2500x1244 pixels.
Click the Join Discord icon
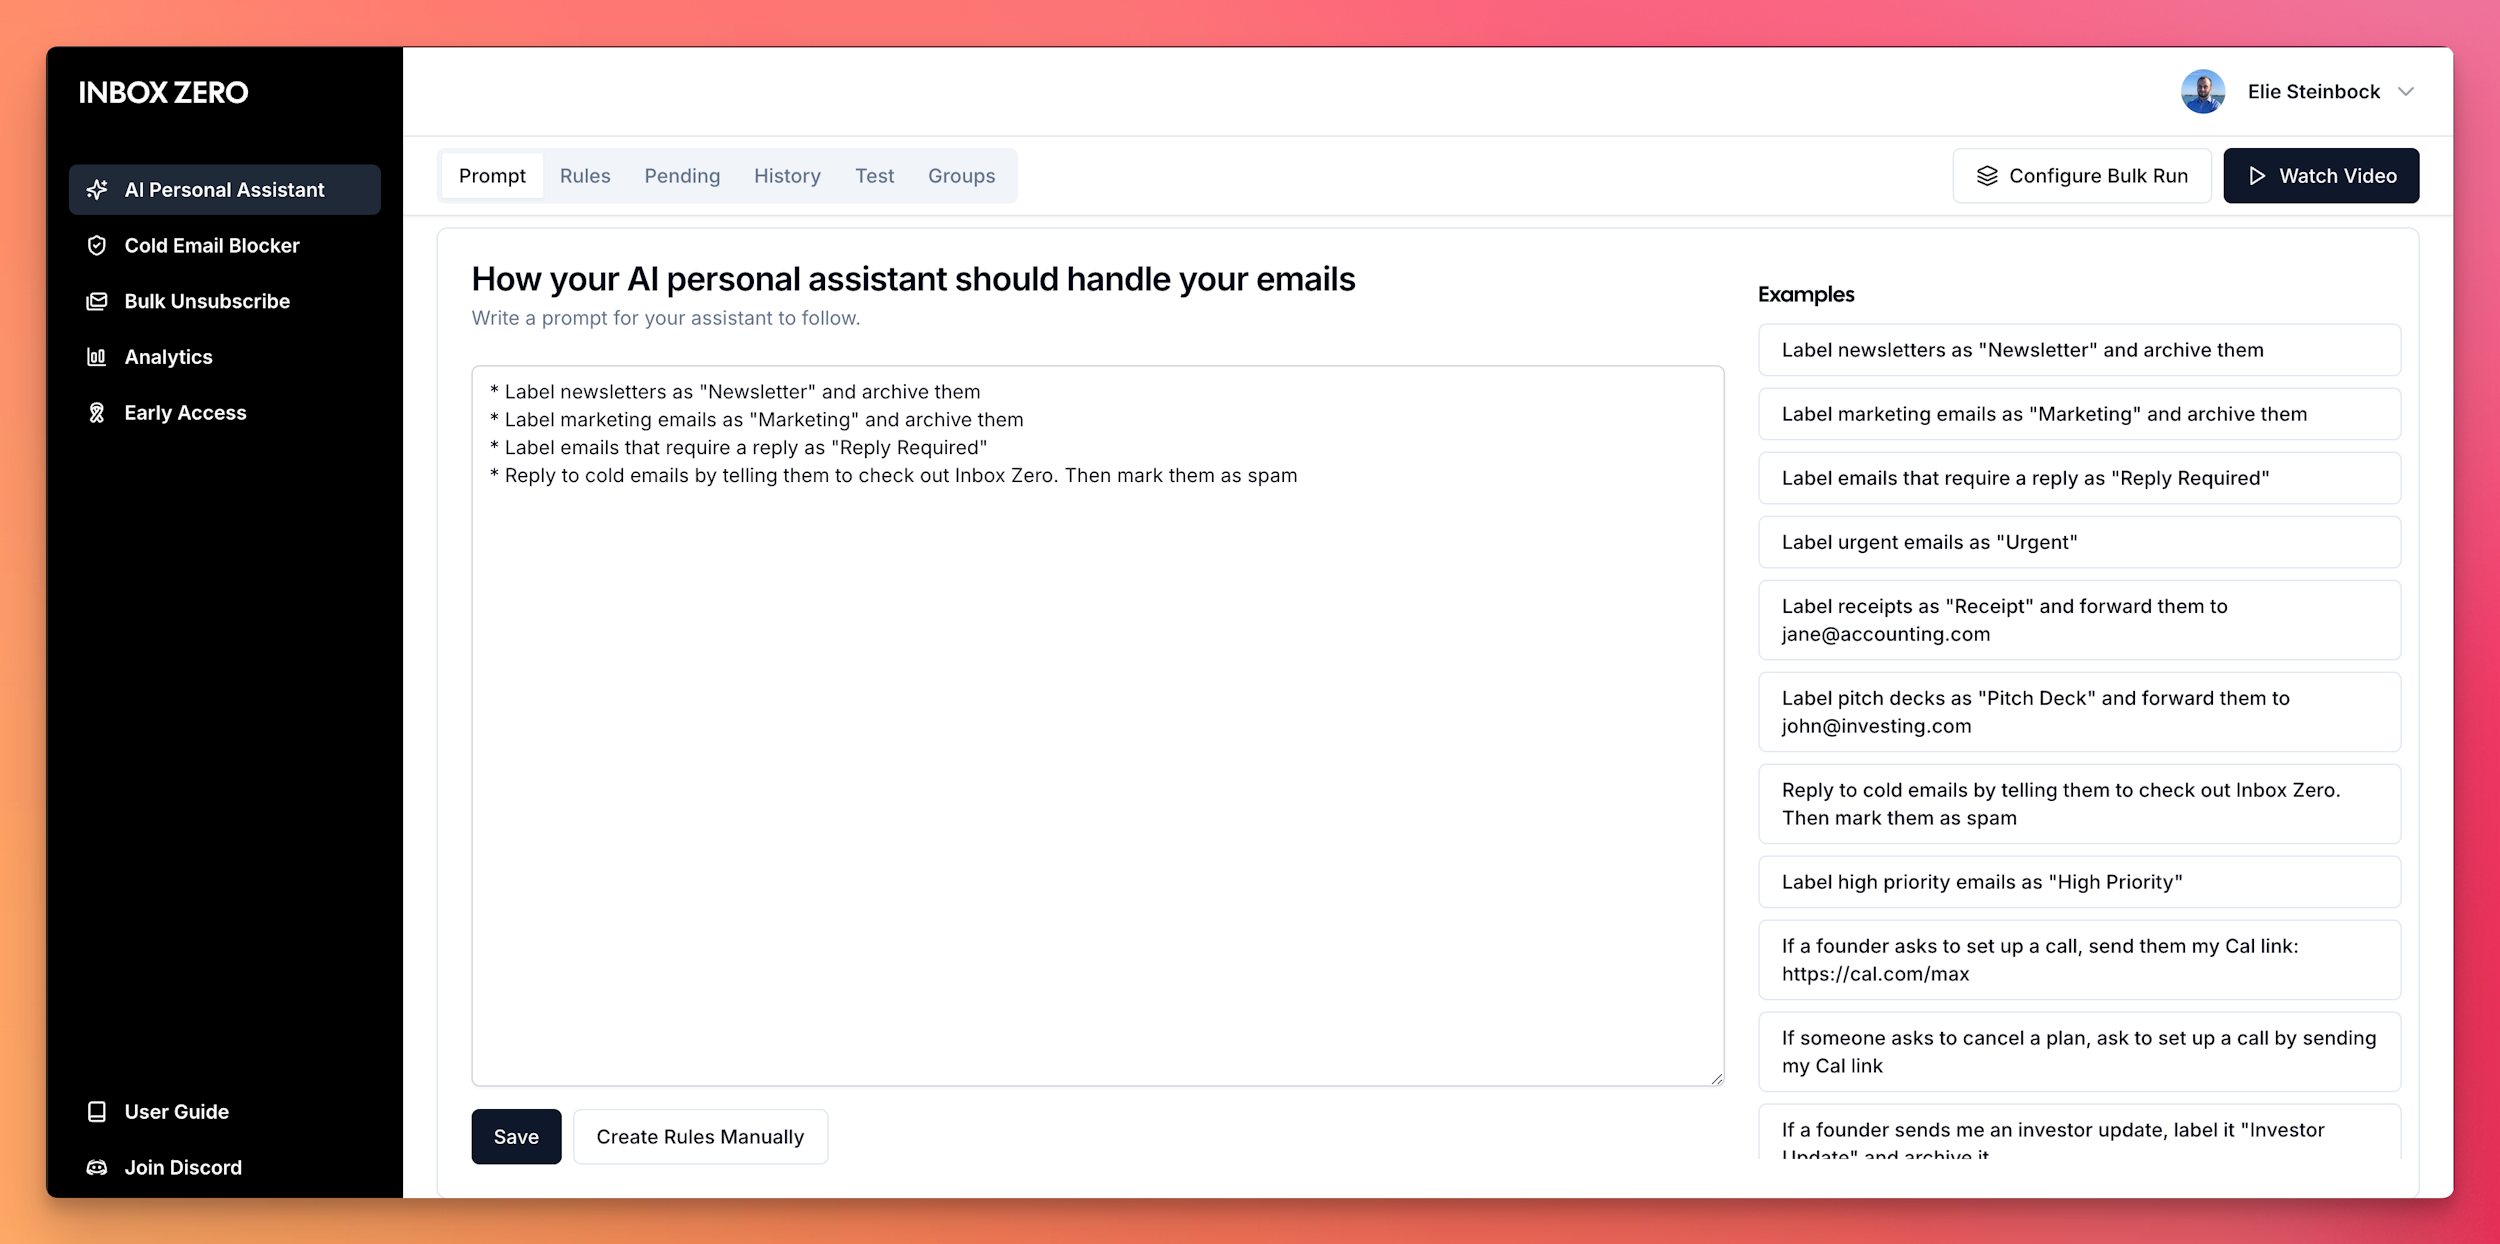tap(97, 1167)
